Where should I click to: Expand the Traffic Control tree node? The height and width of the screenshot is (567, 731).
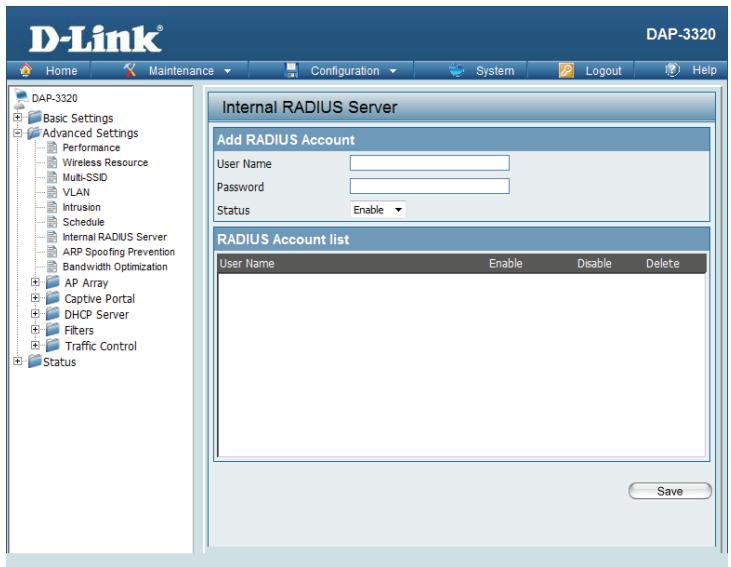click(35, 346)
